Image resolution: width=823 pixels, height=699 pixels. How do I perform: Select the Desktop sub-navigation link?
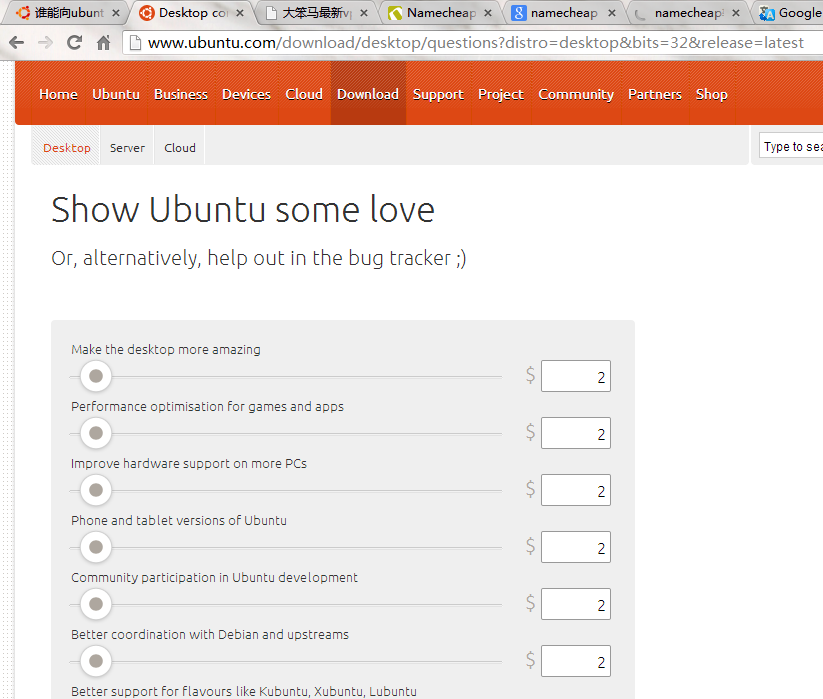coord(67,148)
